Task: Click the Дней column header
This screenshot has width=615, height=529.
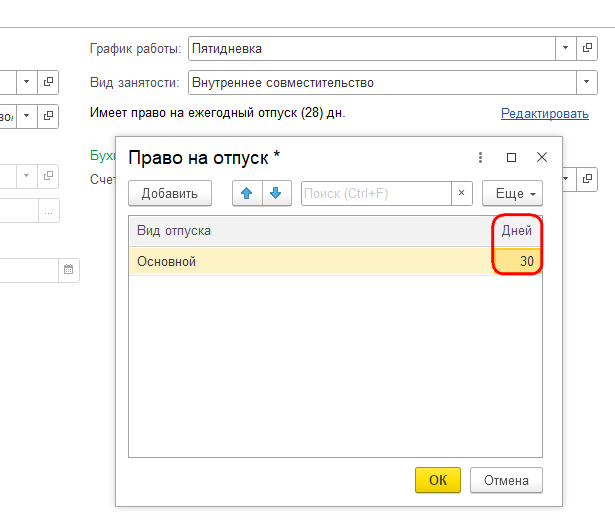Action: [x=517, y=231]
